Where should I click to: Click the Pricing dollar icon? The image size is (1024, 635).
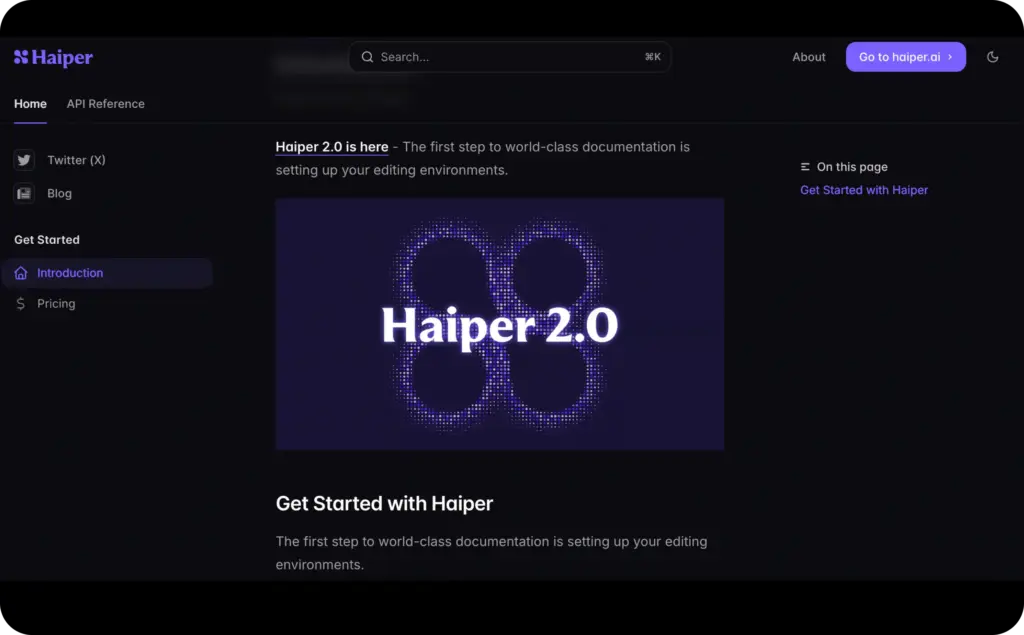click(21, 304)
